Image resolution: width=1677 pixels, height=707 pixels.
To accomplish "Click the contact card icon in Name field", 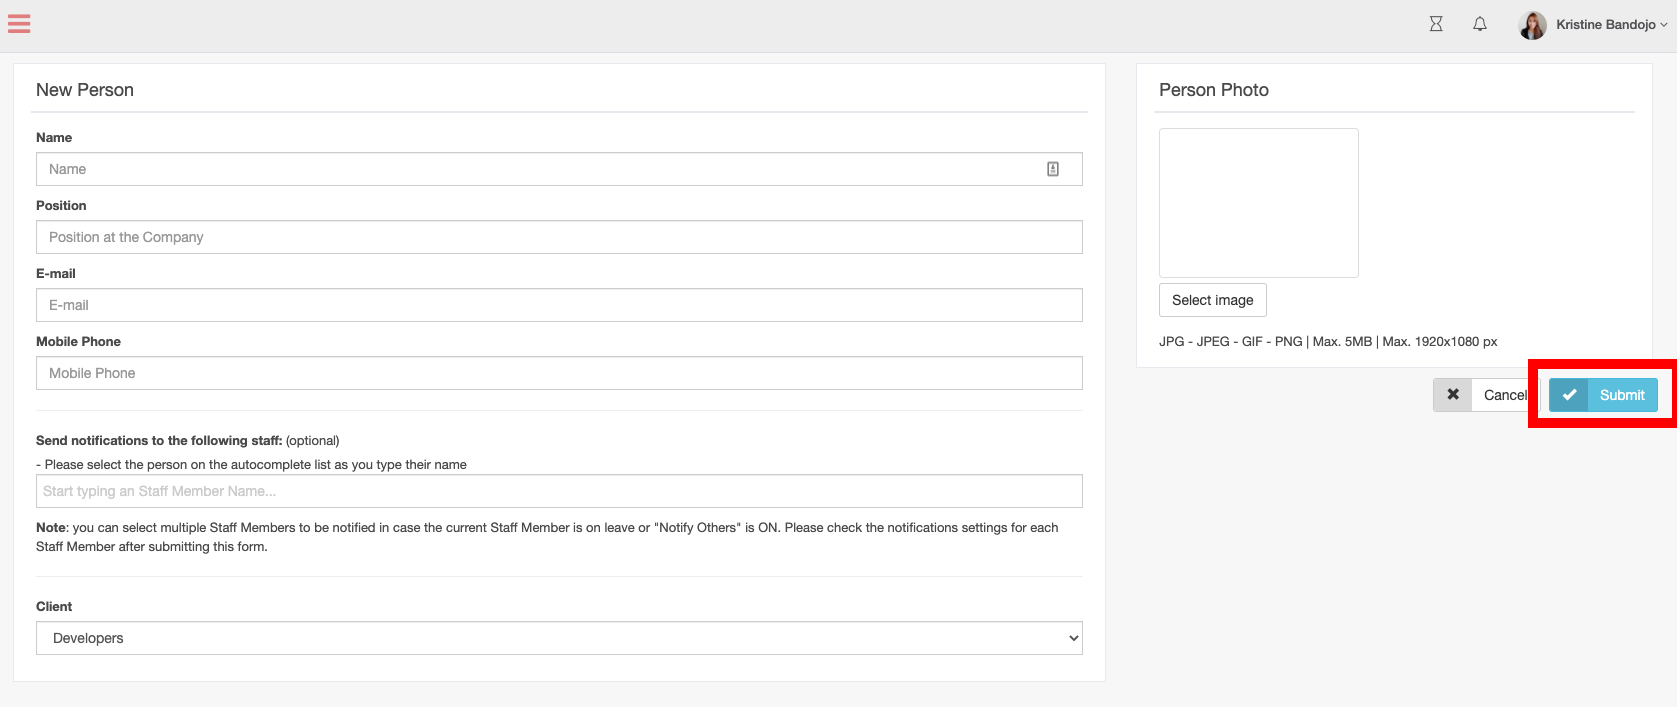I will [x=1053, y=169].
